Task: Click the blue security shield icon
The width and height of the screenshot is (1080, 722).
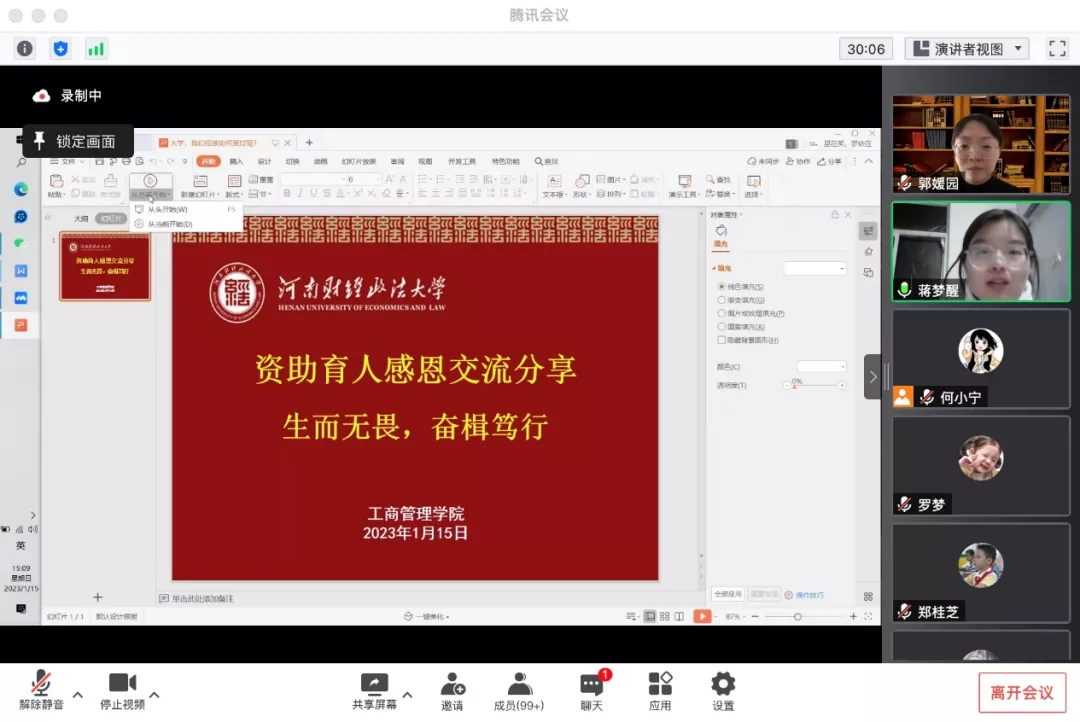Action: (x=60, y=48)
